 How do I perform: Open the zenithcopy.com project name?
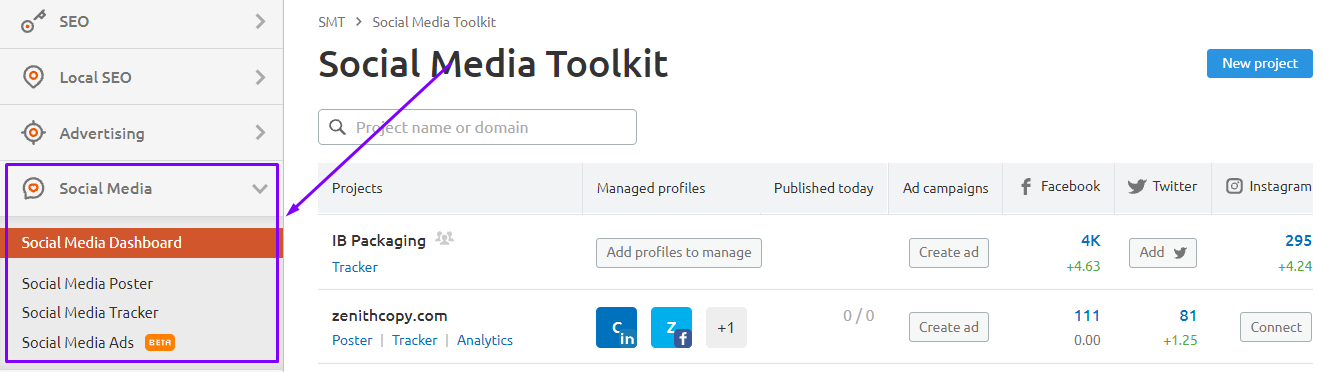[x=390, y=315]
